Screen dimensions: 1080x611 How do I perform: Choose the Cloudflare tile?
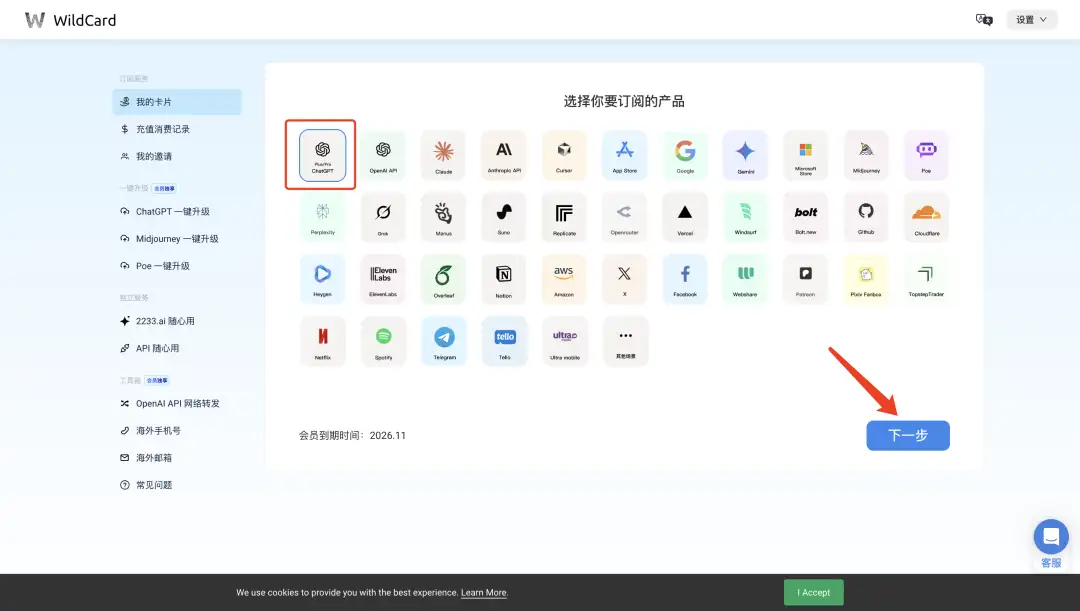tap(926, 217)
